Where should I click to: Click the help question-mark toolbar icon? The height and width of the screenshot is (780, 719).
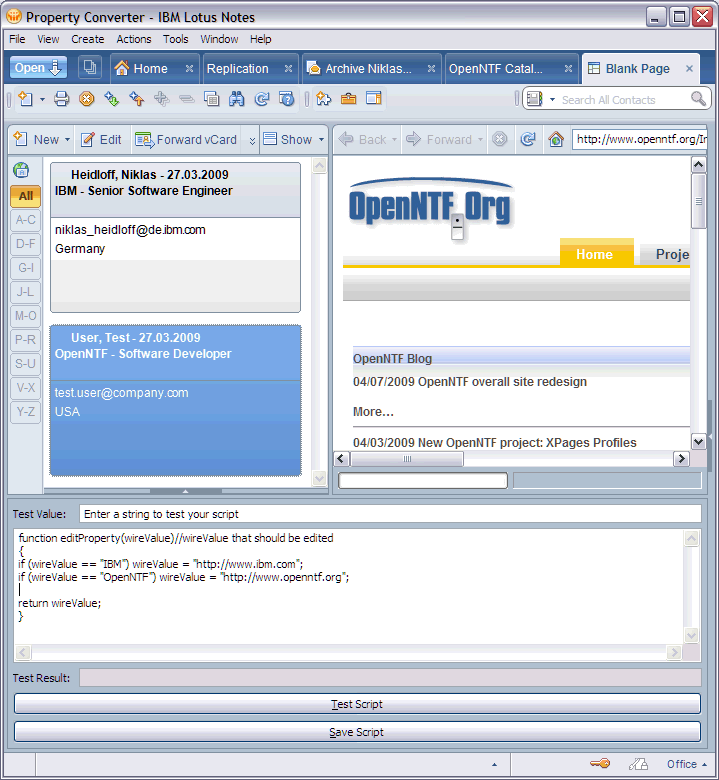point(287,99)
